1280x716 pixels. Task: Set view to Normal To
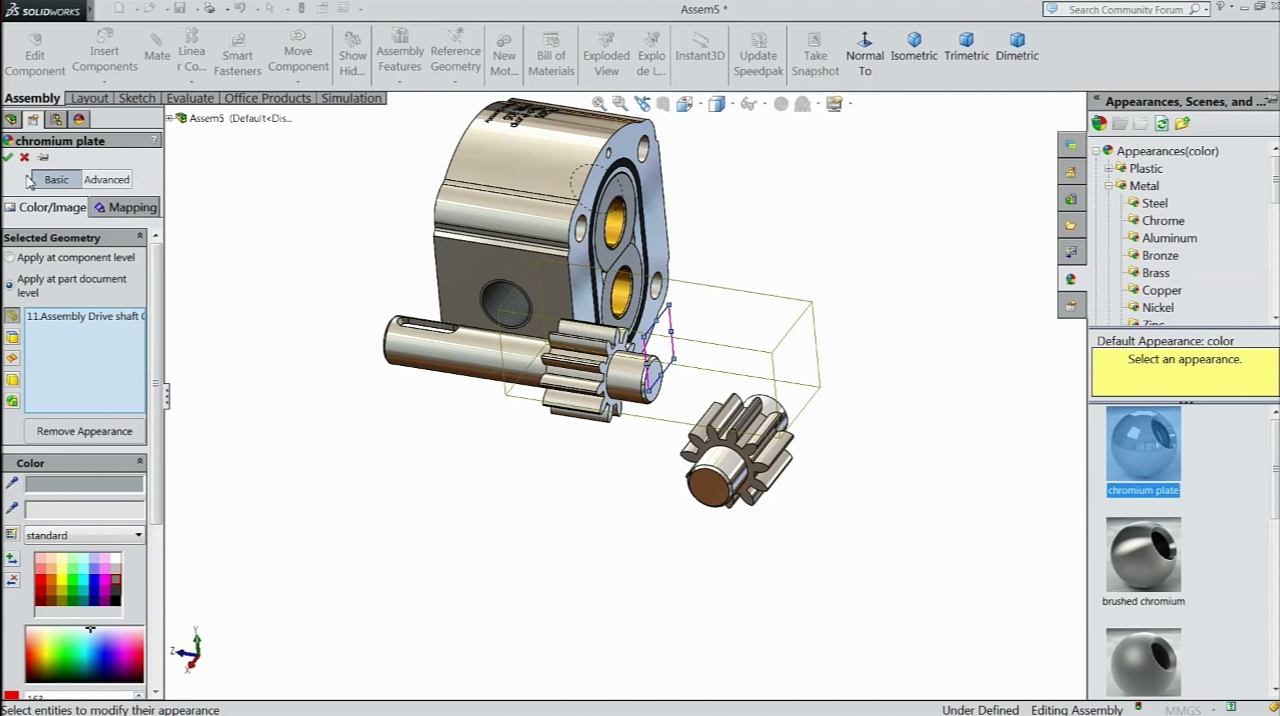(864, 54)
